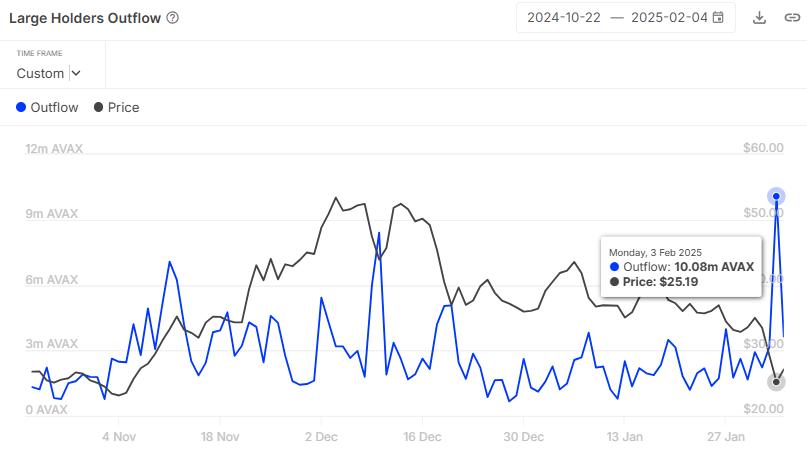The height and width of the screenshot is (462, 807).
Task: Click the 3 Feb 2025 tooltip box
Action: 681,266
